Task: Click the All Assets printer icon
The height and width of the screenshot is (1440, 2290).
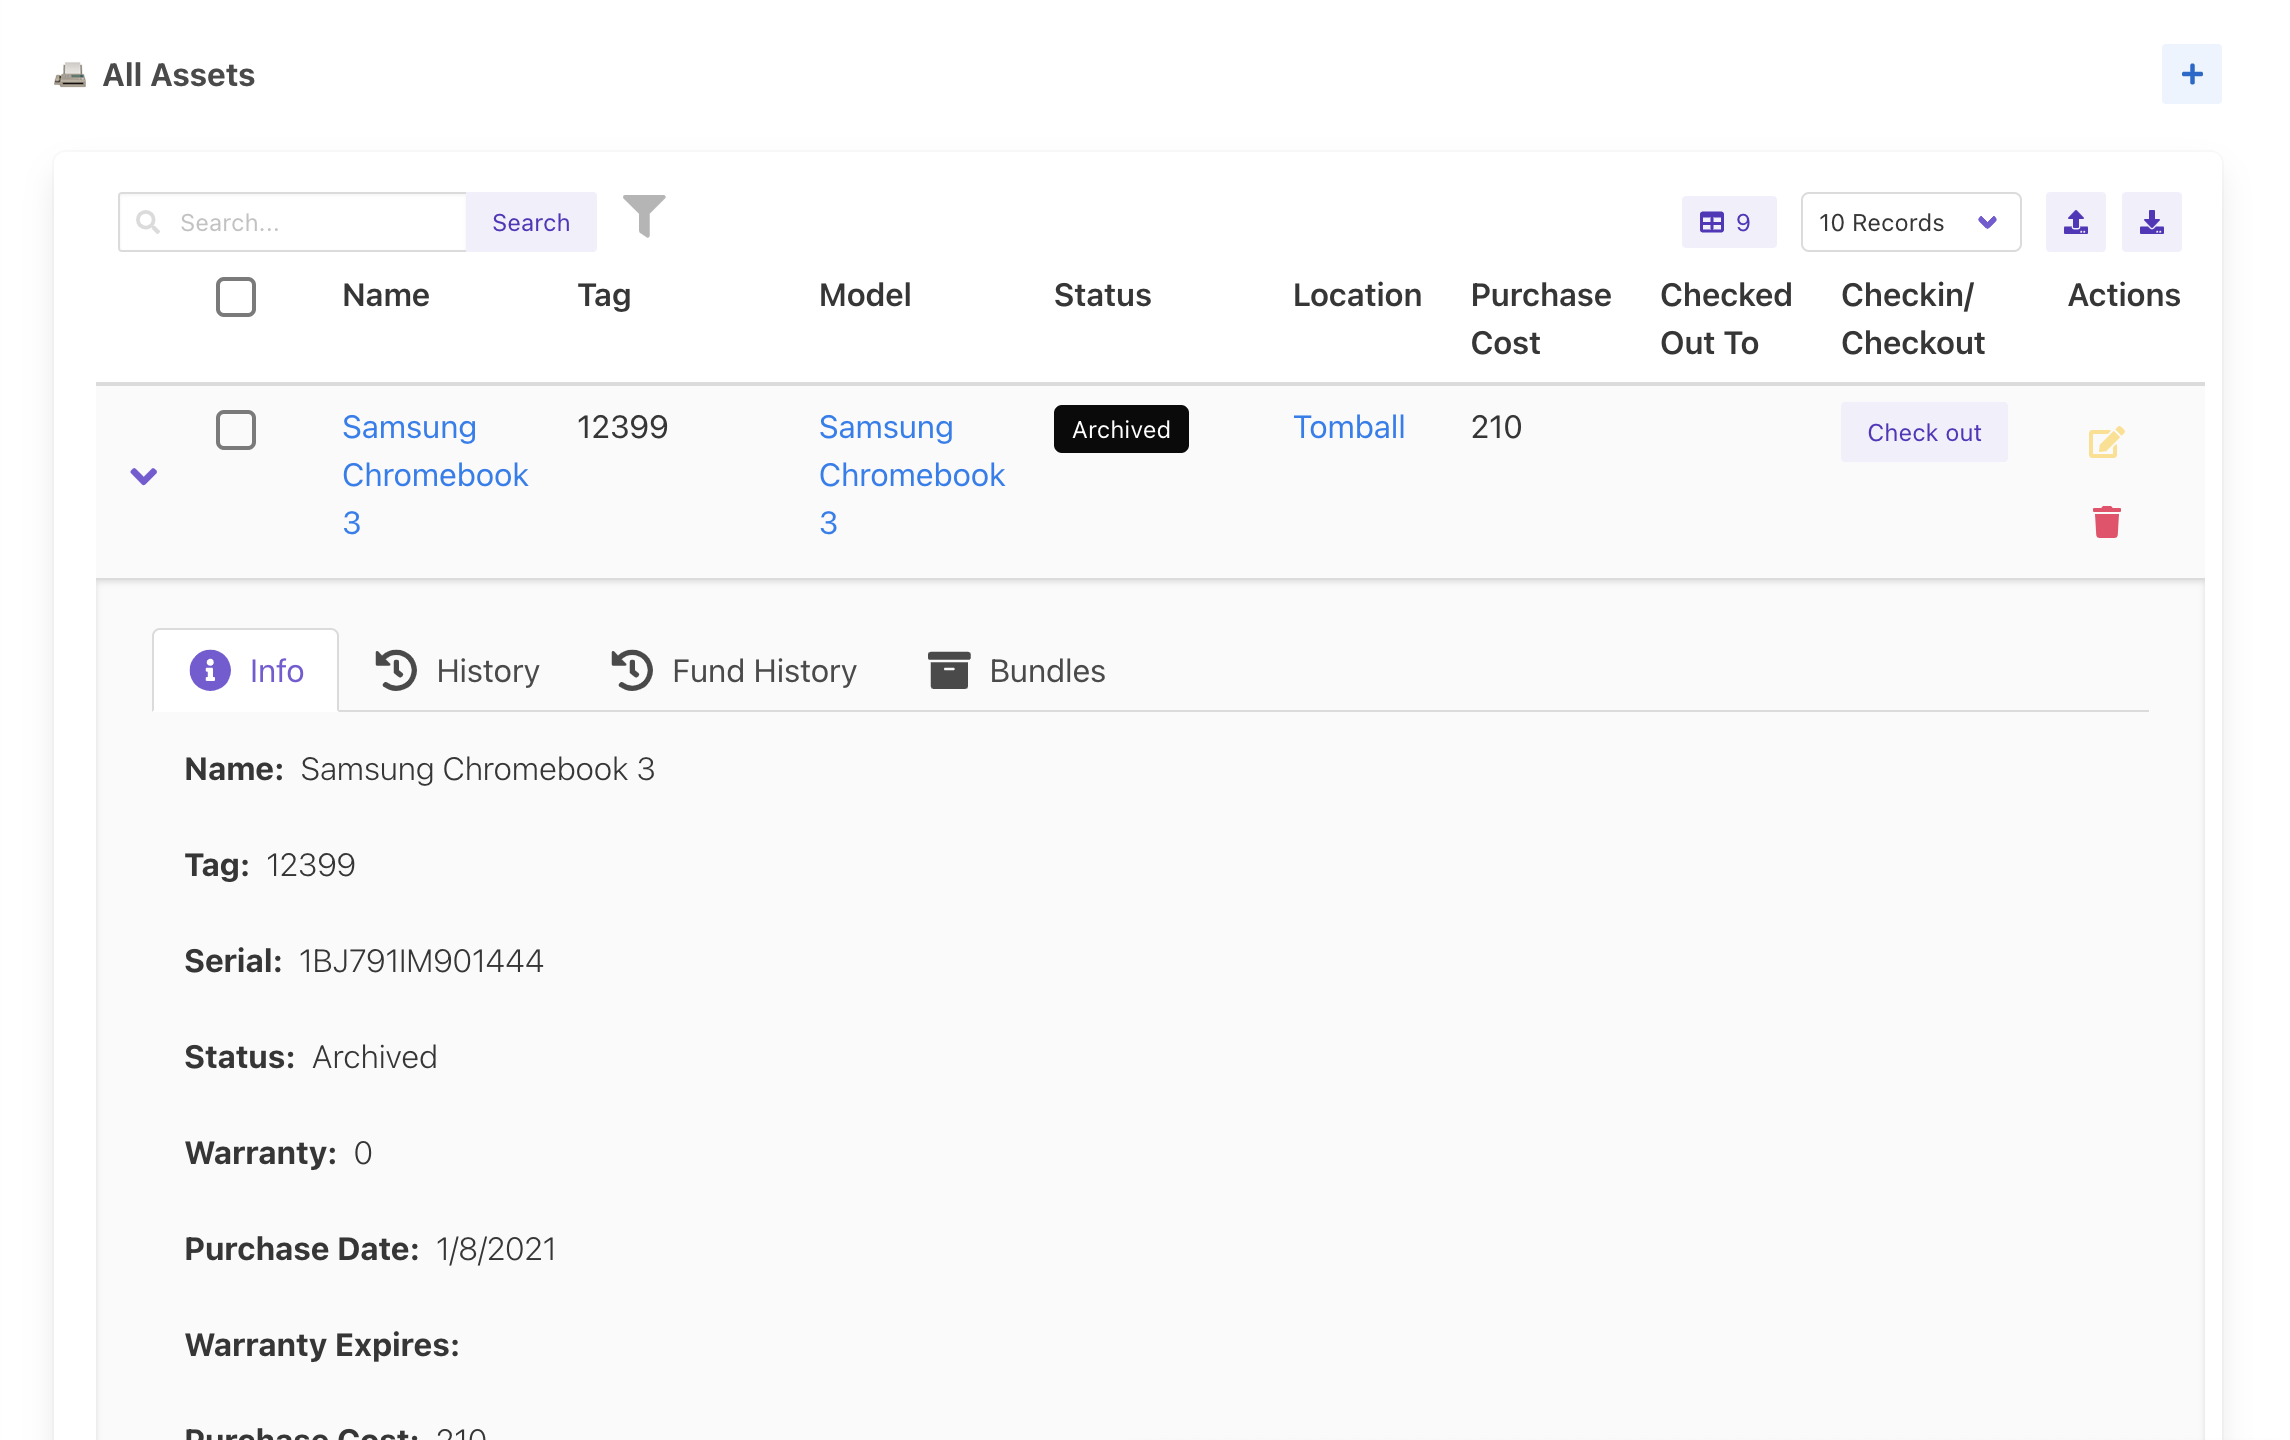Action: coord(70,75)
